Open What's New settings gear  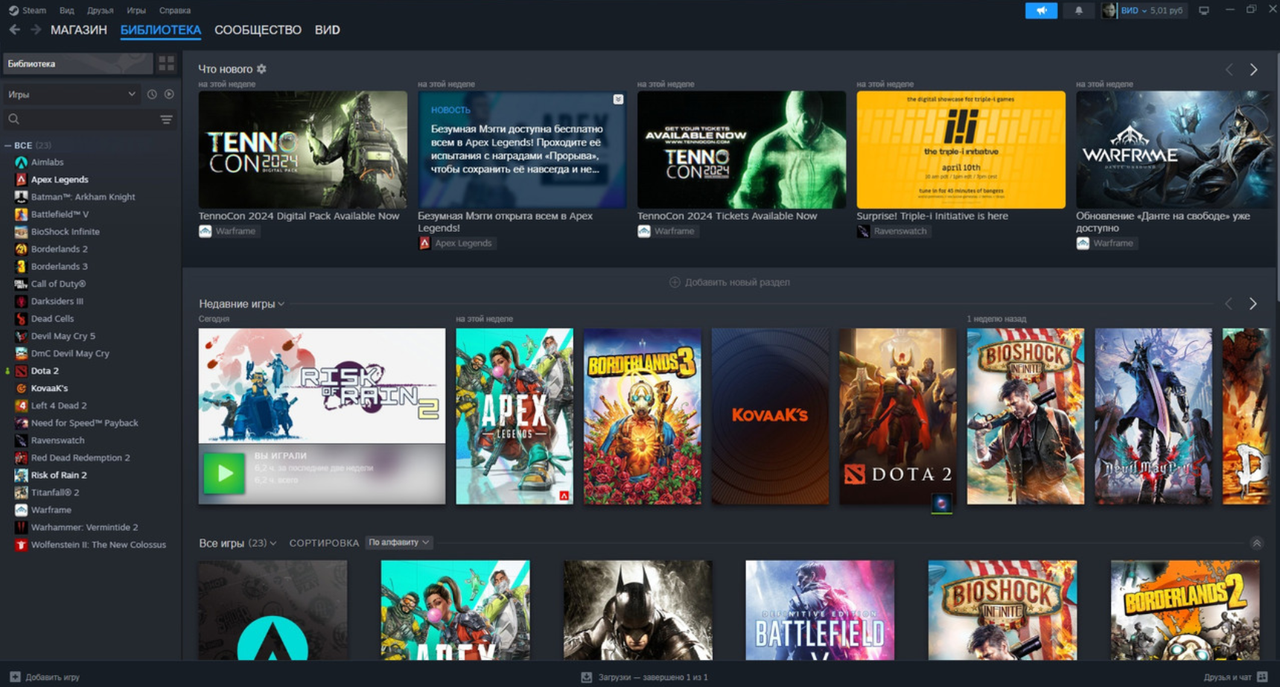point(262,69)
